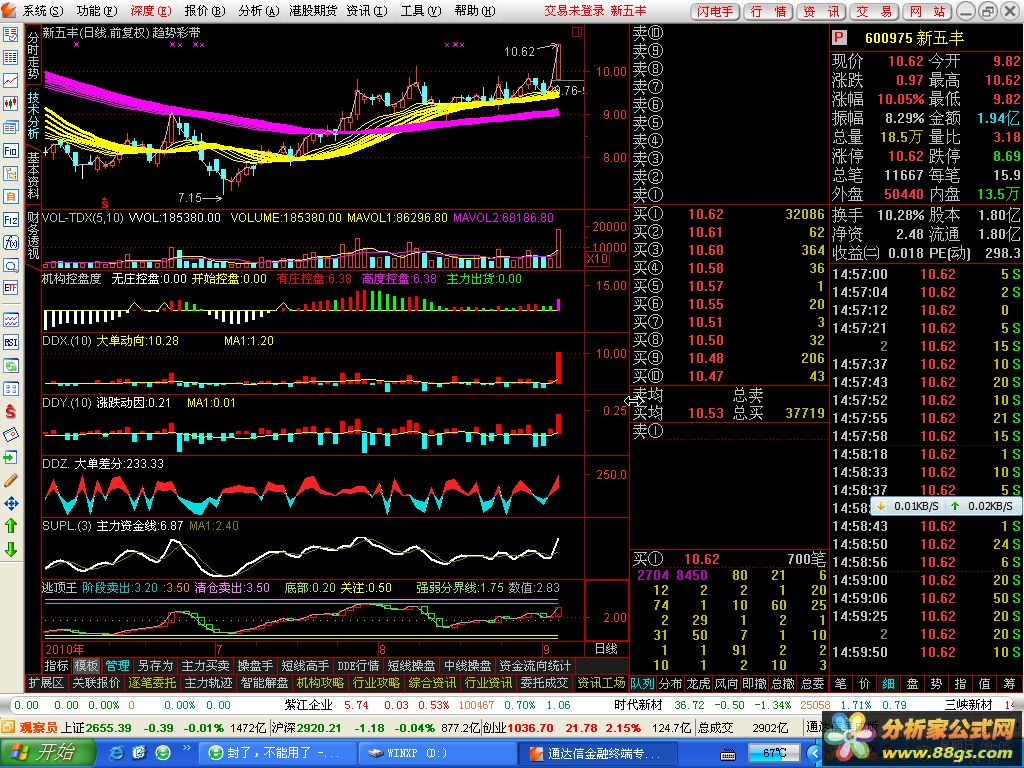Click the 日线 period label
This screenshot has width=1024, height=768.
pyautogui.click(x=606, y=648)
